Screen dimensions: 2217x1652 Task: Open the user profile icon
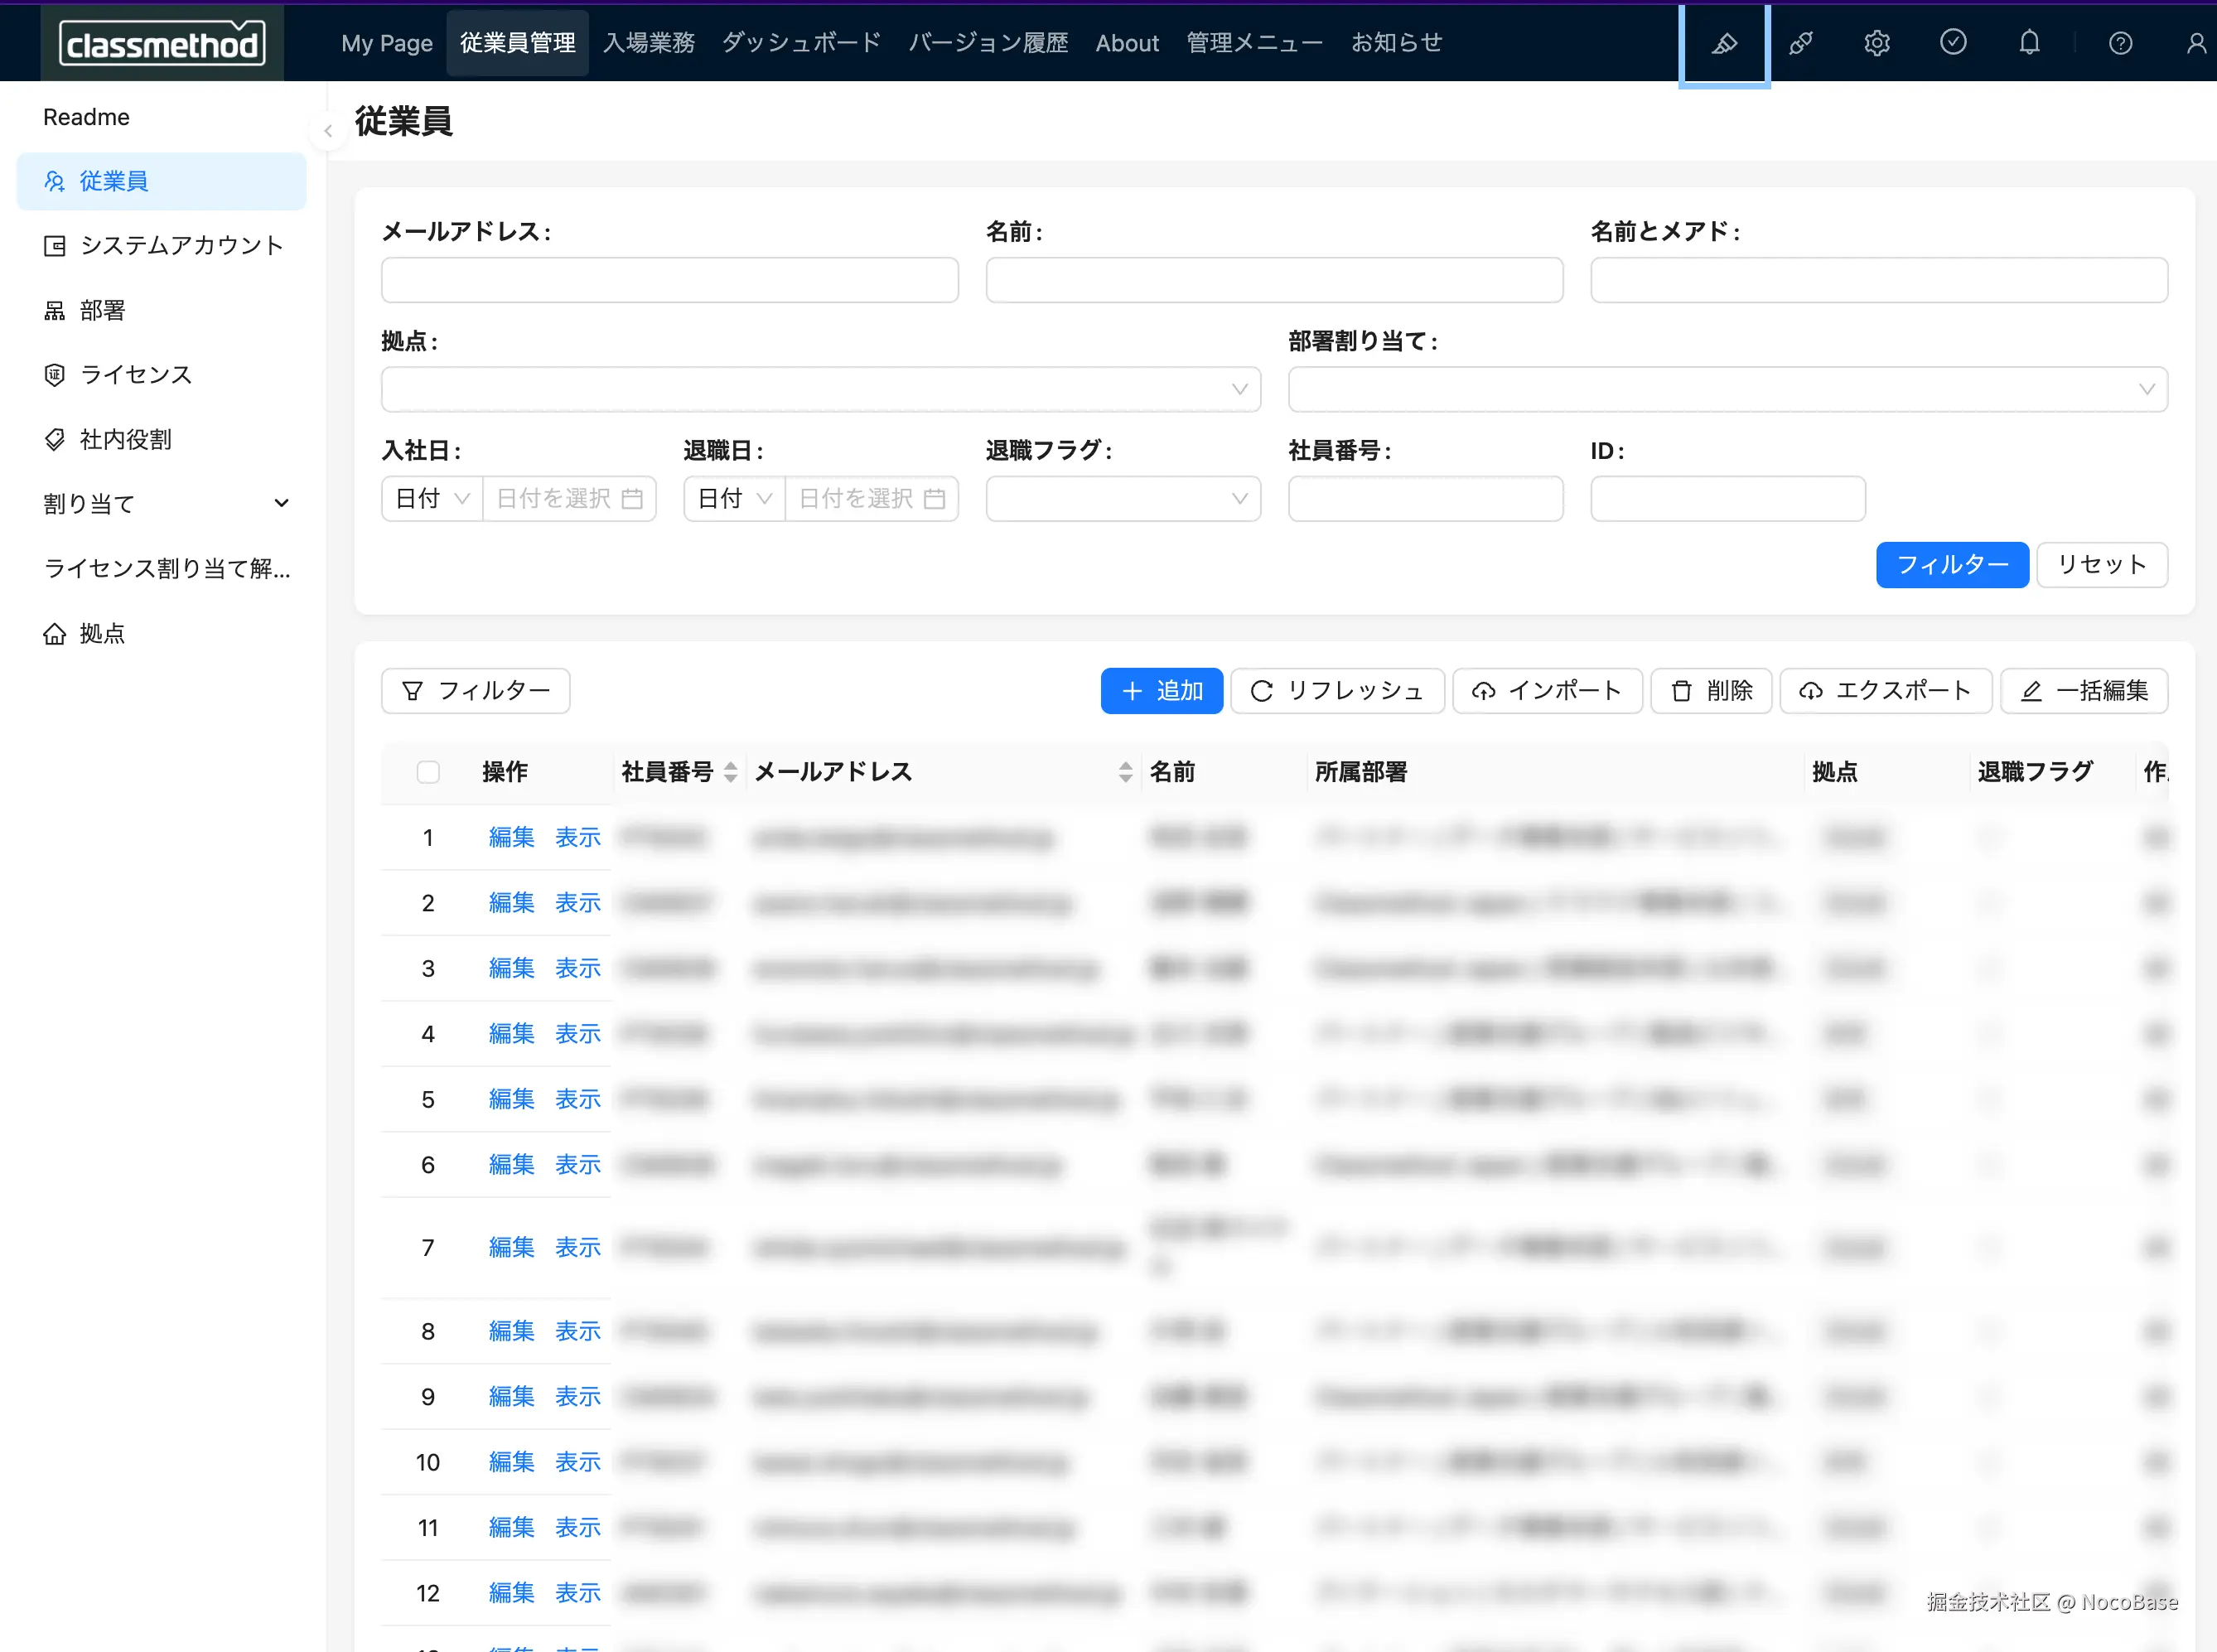[2196, 43]
